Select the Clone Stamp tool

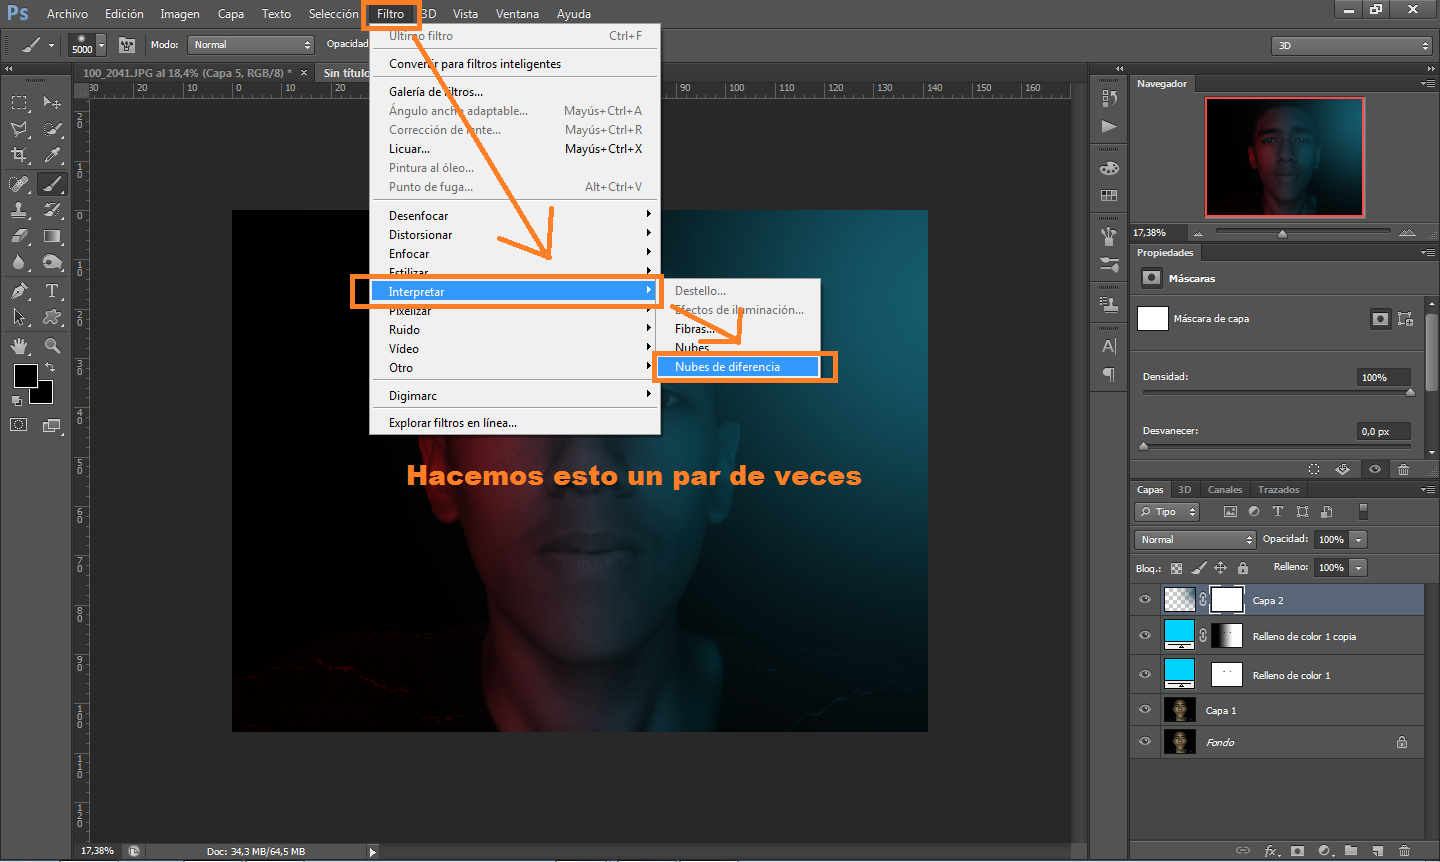tap(19, 210)
